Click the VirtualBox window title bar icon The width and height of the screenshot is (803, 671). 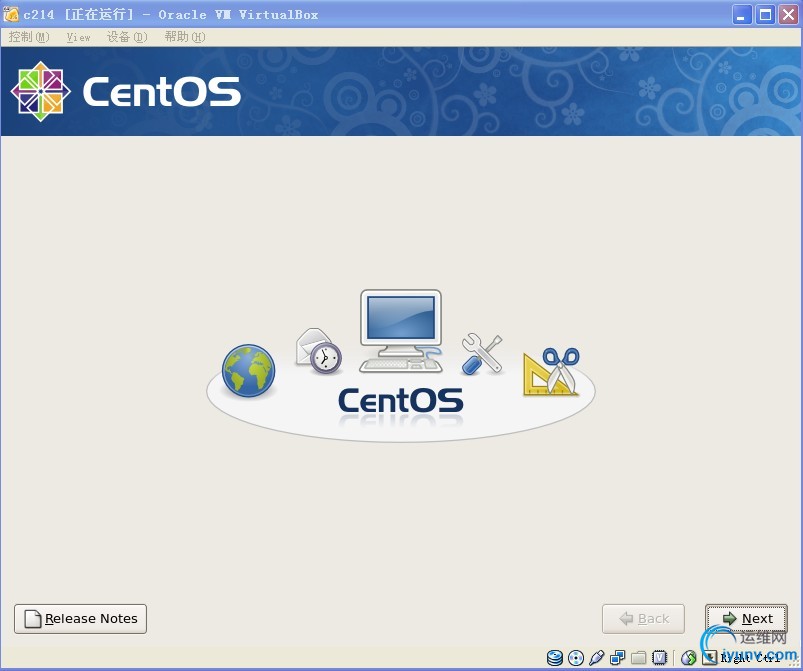pos(11,14)
